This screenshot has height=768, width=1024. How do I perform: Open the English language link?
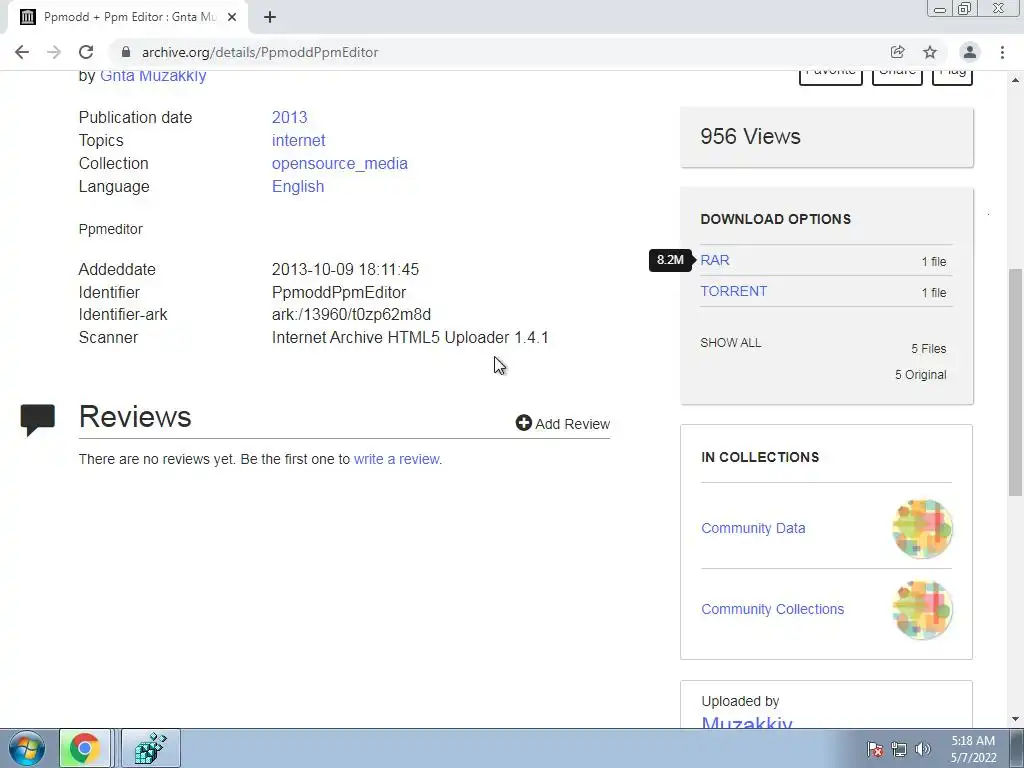pos(298,186)
